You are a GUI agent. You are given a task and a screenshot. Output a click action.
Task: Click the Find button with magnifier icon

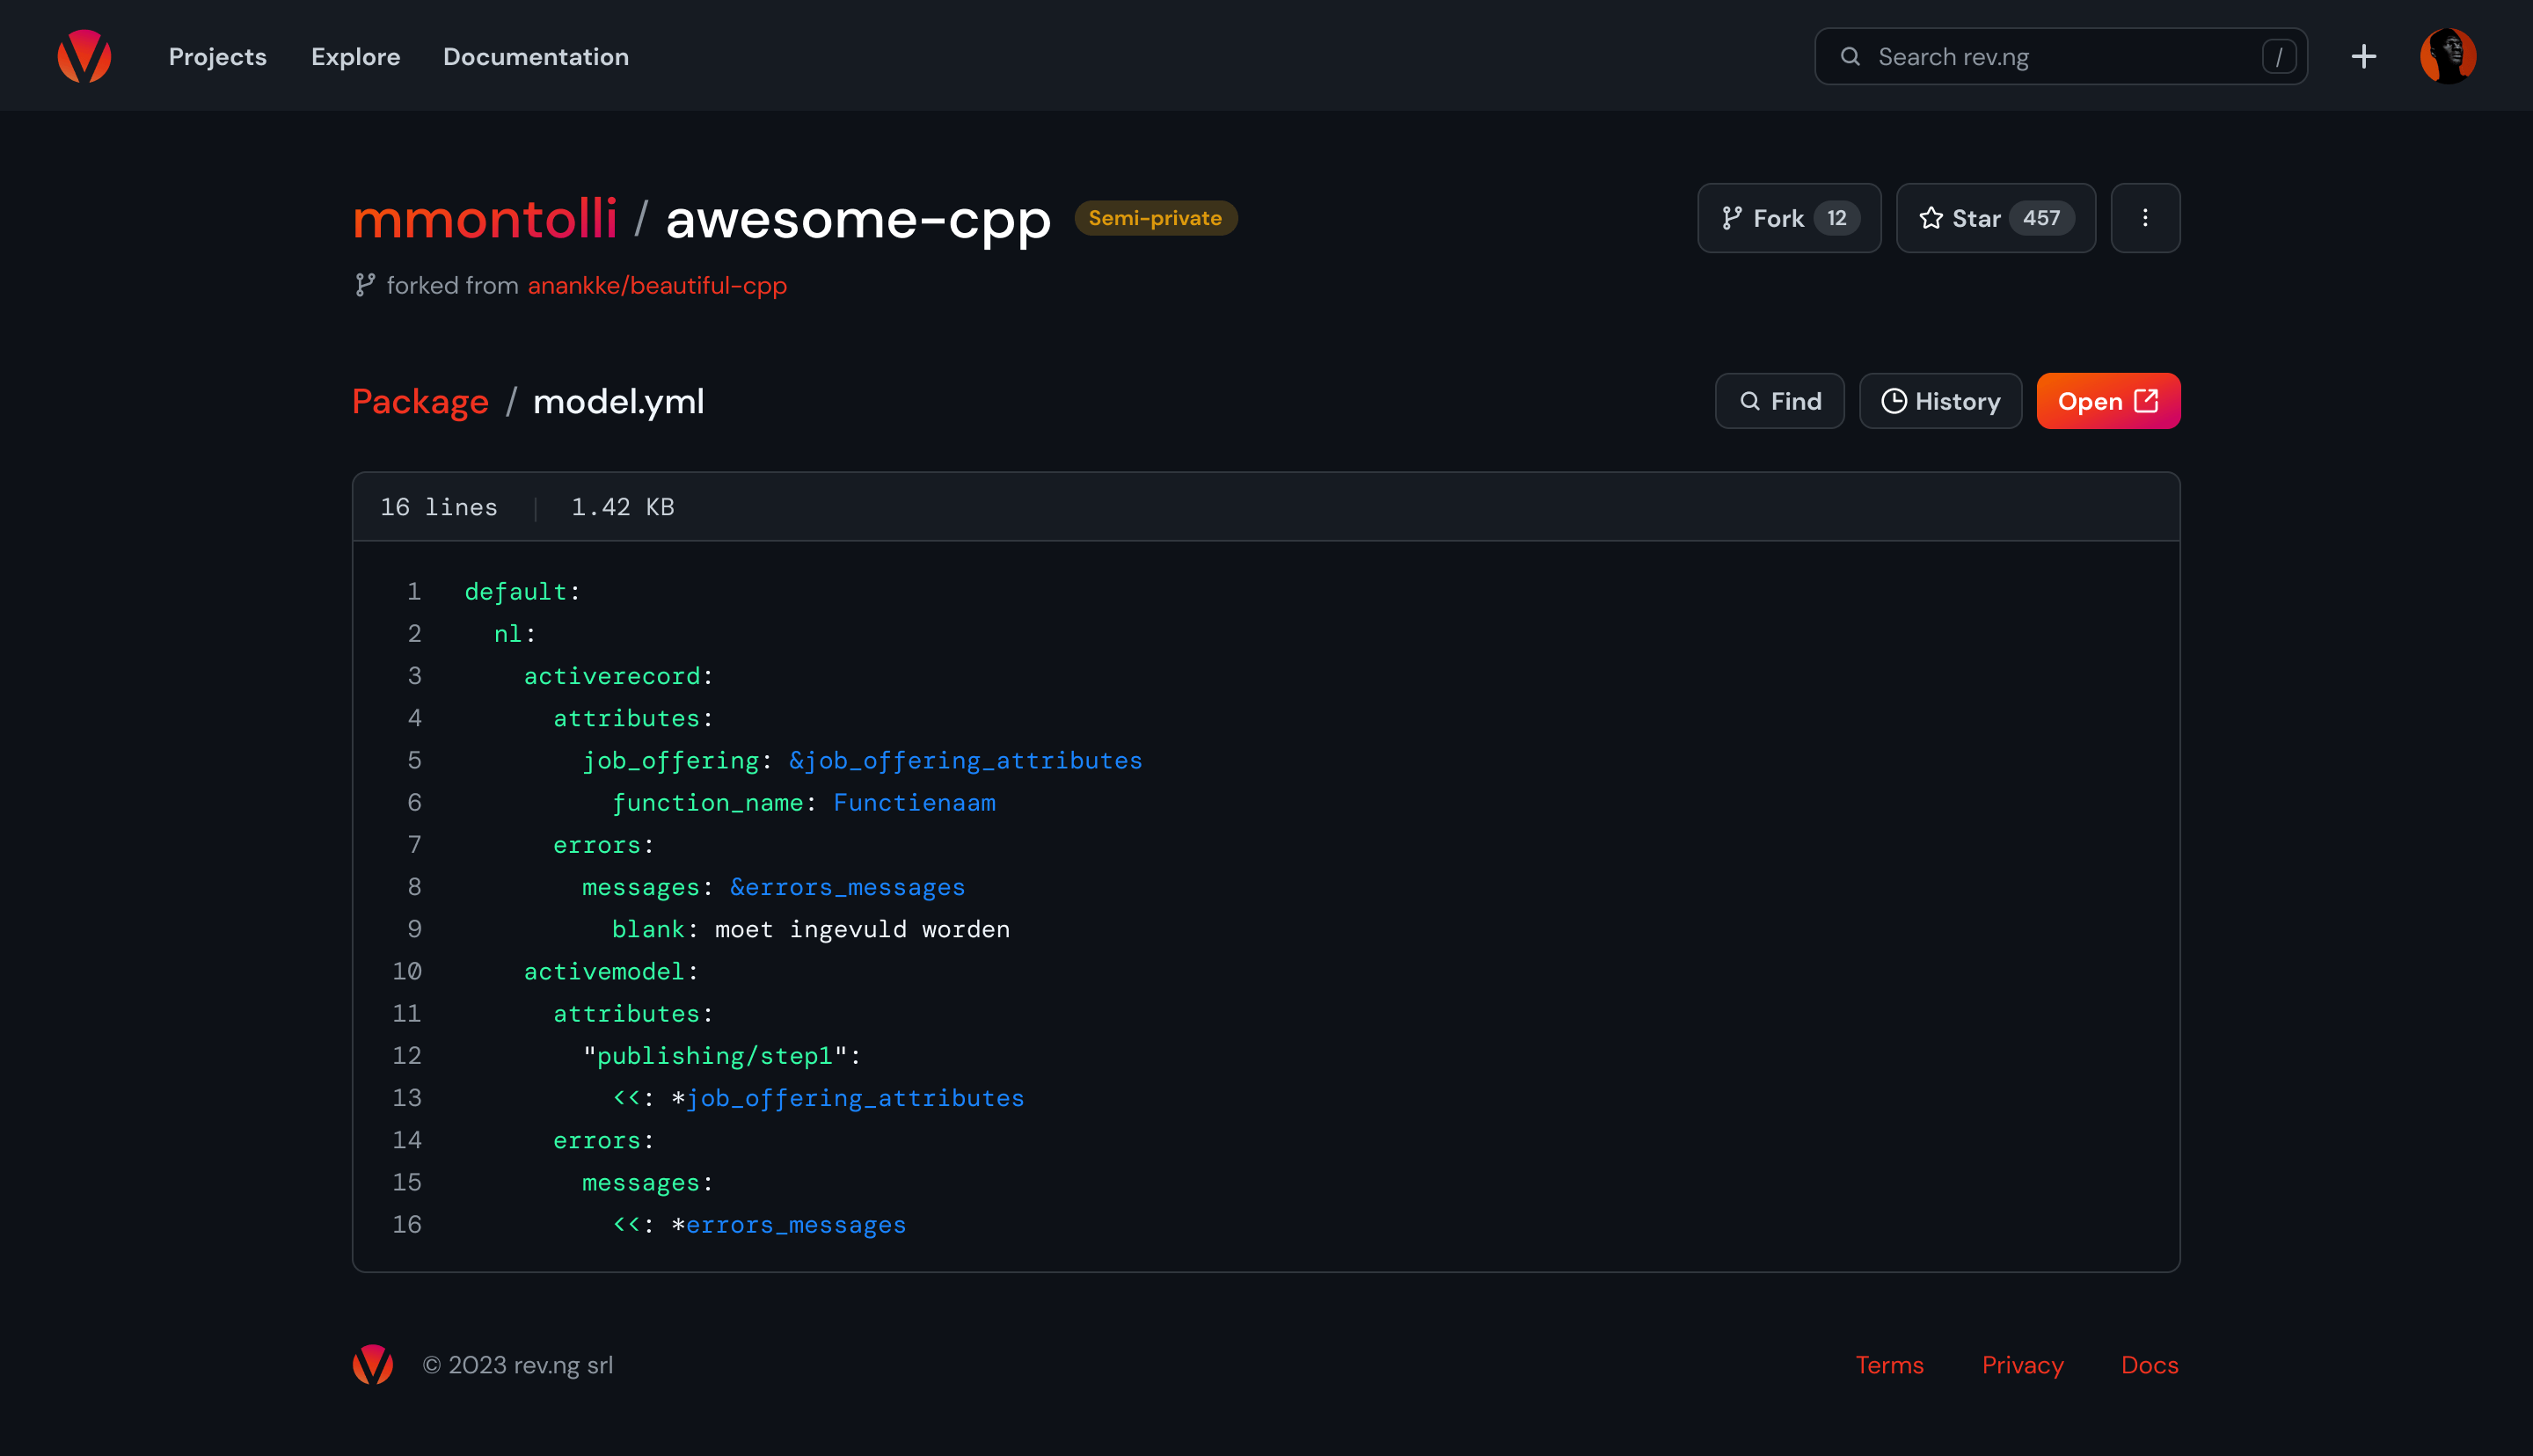point(1779,401)
